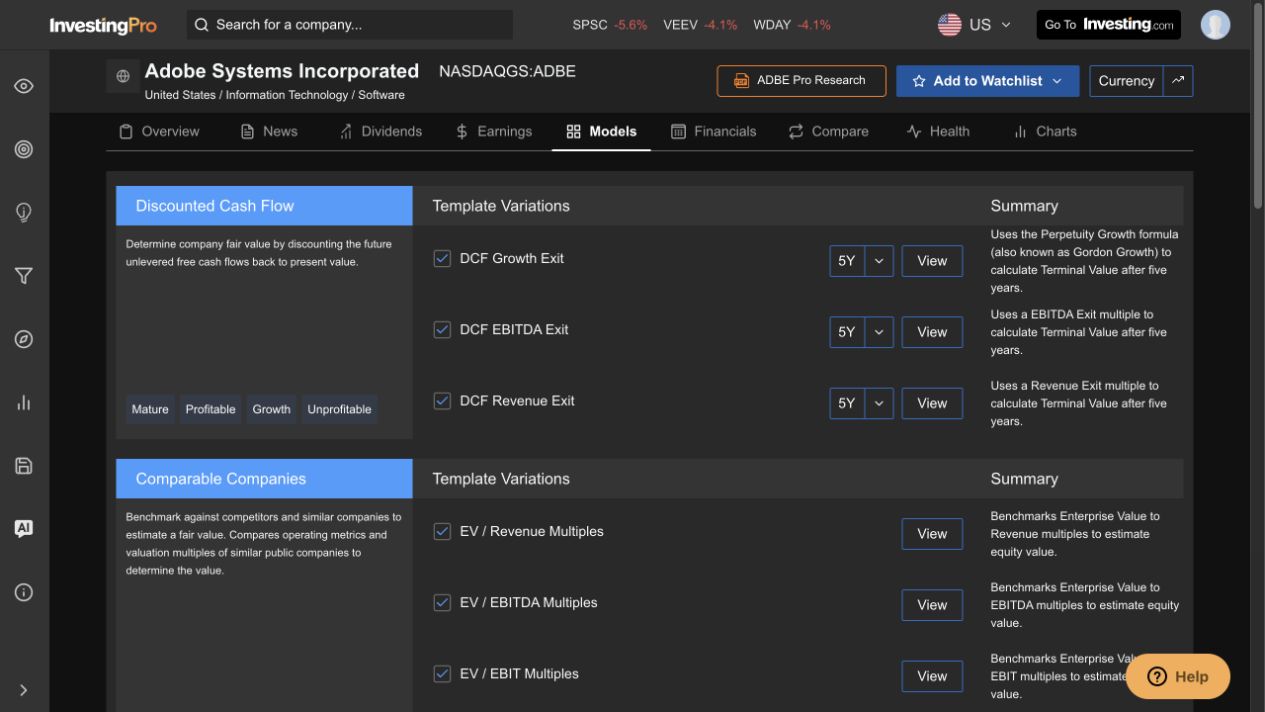Switch to the Financials tab
This screenshot has height=712, width=1265.
pyautogui.click(x=713, y=131)
